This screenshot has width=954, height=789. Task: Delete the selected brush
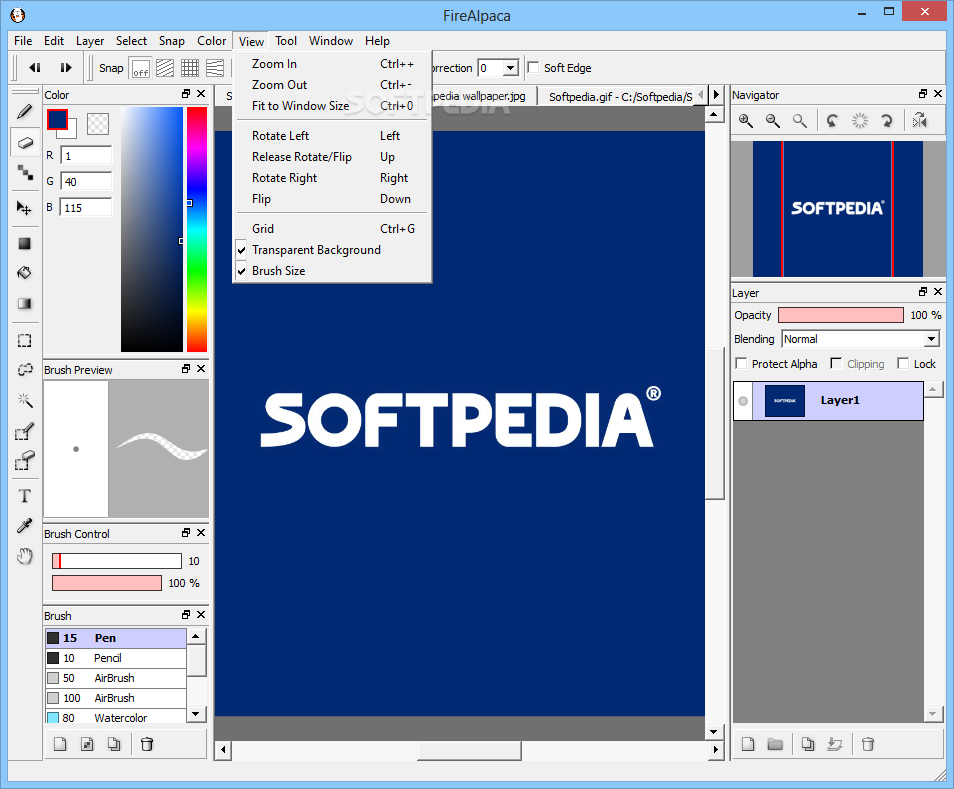click(147, 744)
